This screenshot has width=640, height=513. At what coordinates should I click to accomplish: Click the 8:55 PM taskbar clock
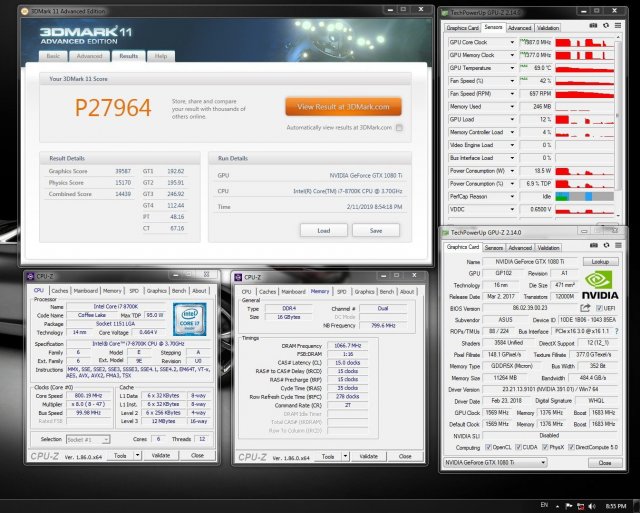coord(616,506)
